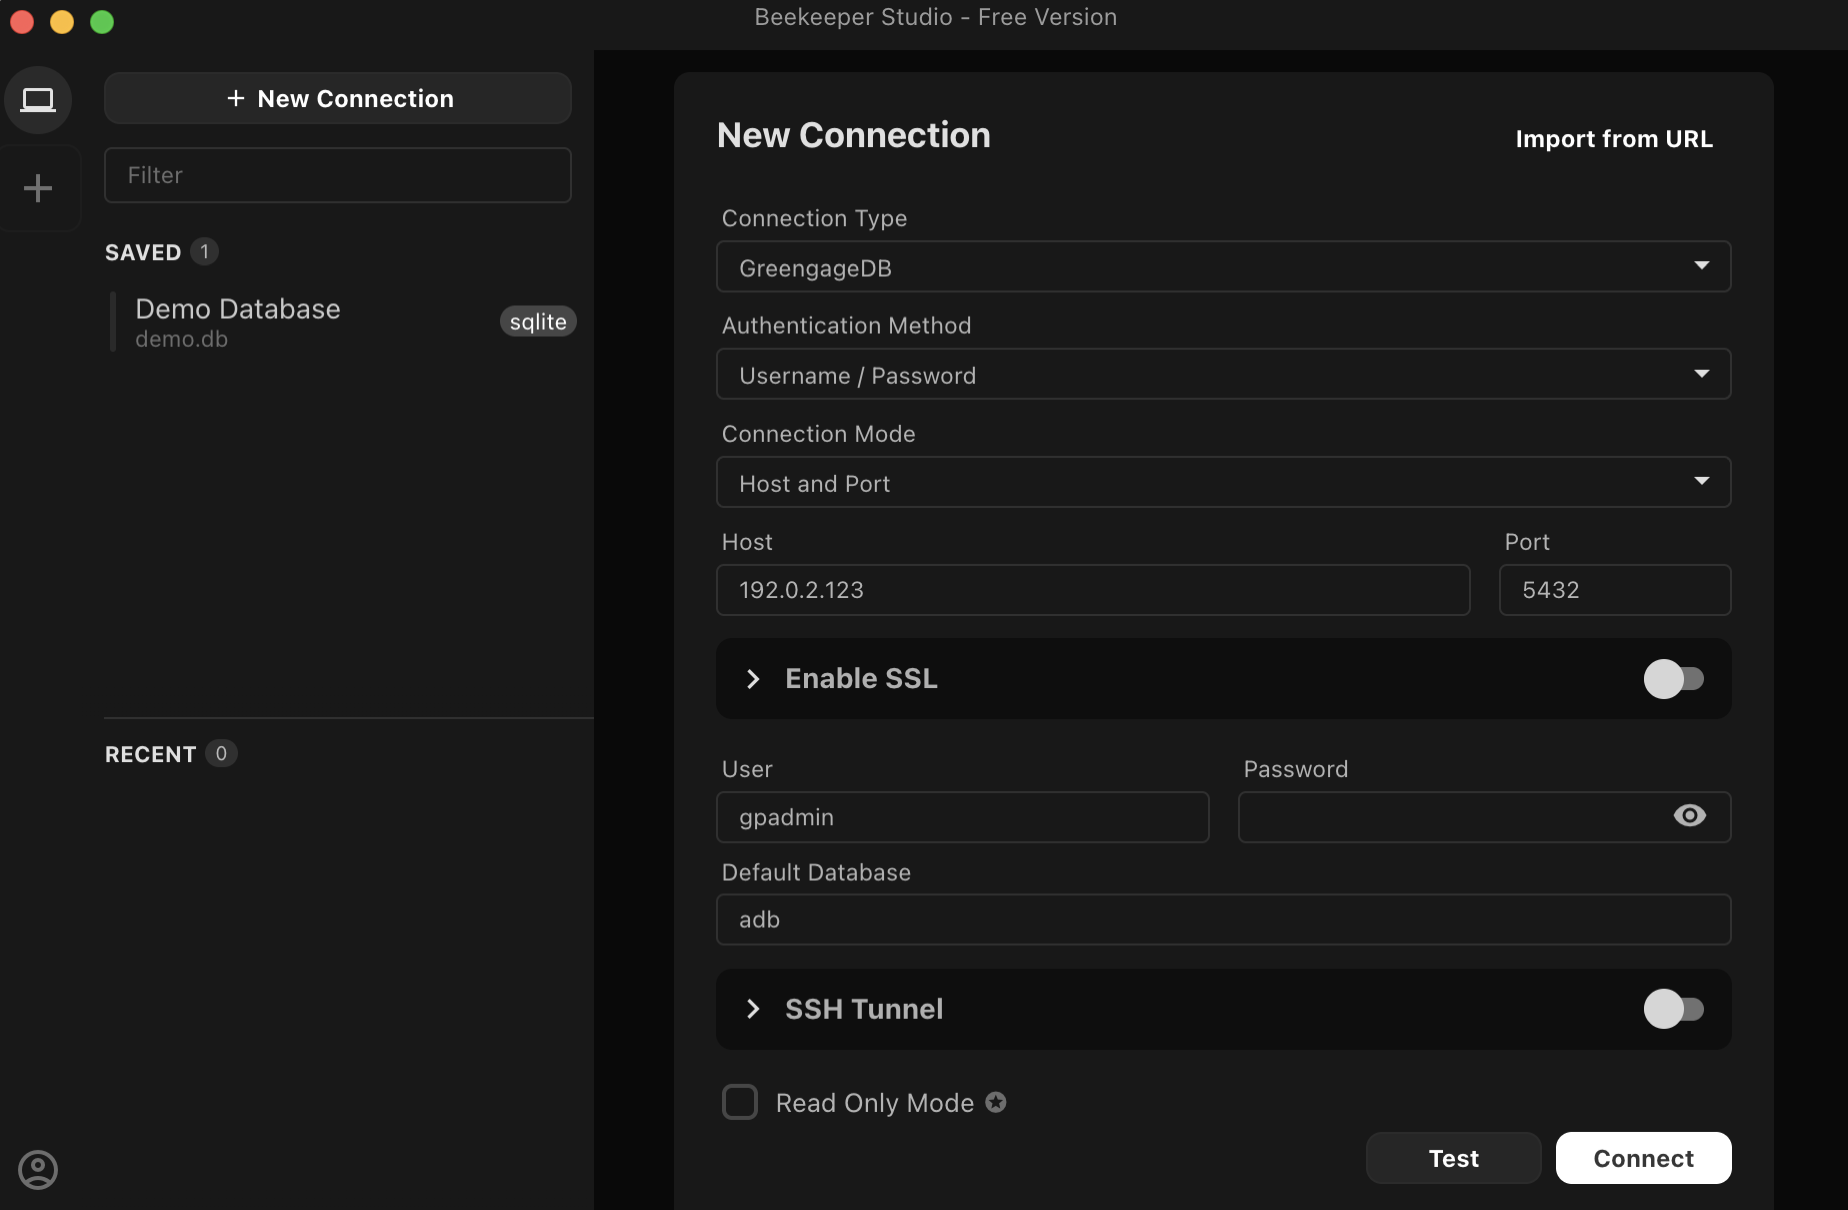
Task: Open the Connection Mode dropdown
Action: pyautogui.click(x=1223, y=482)
